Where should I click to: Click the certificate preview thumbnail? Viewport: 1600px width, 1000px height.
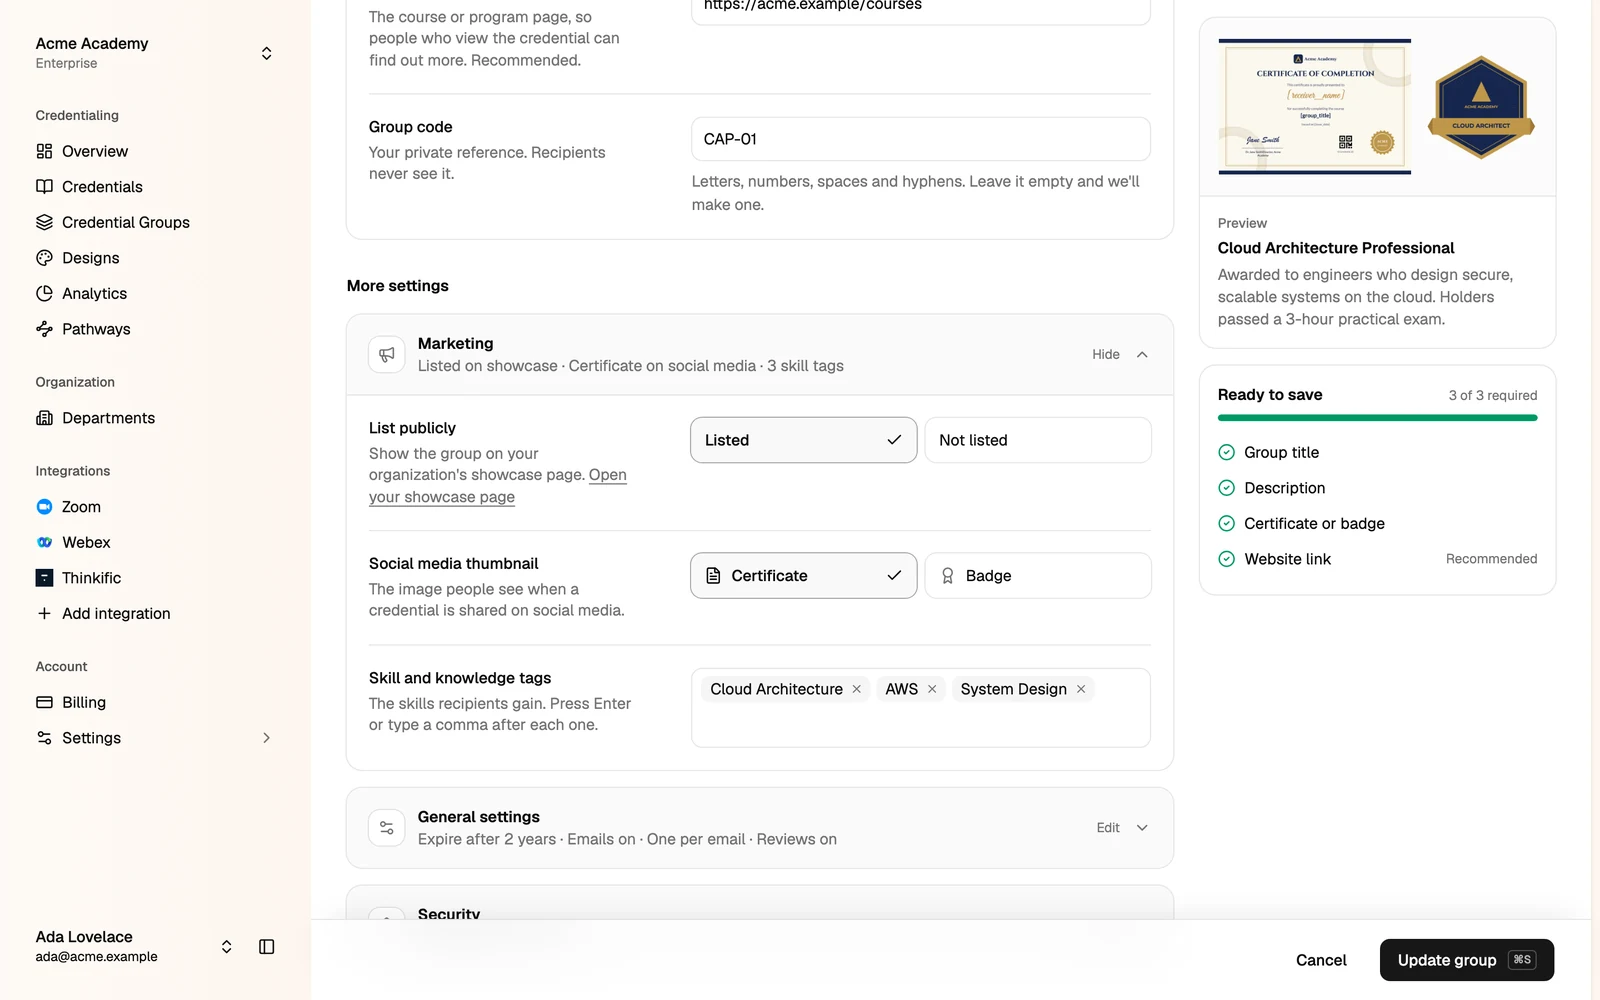point(1314,107)
